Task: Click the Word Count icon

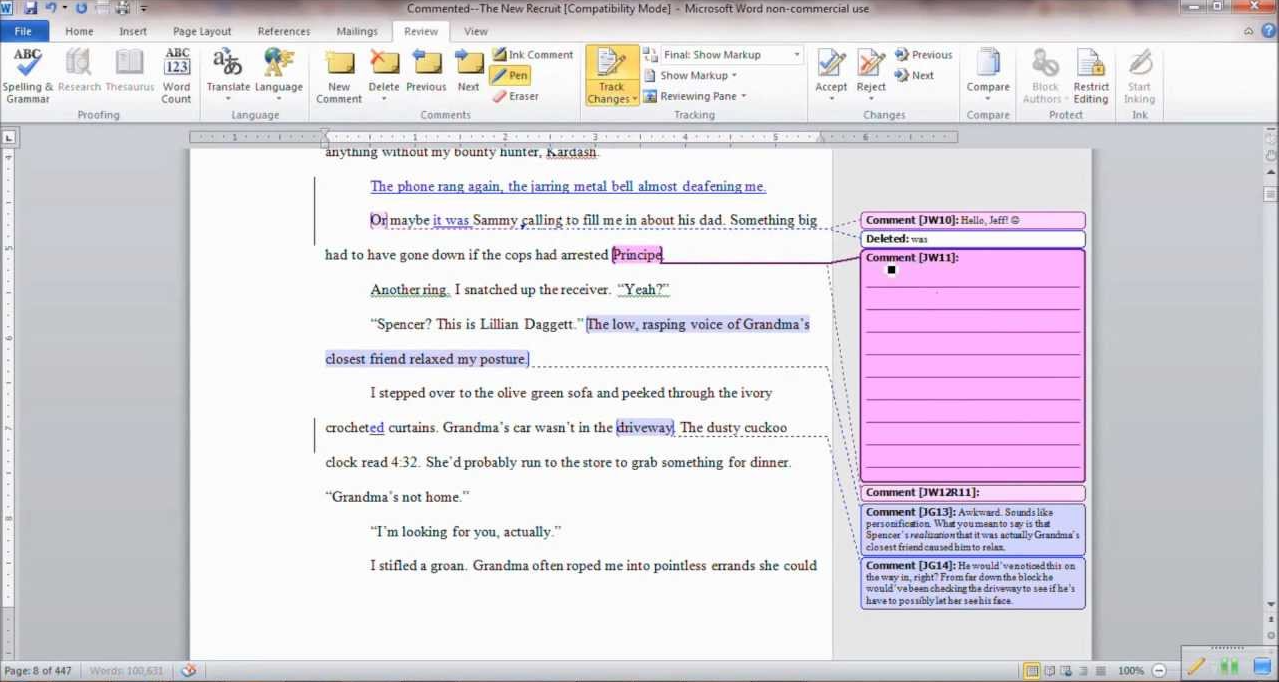Action: pos(176,75)
